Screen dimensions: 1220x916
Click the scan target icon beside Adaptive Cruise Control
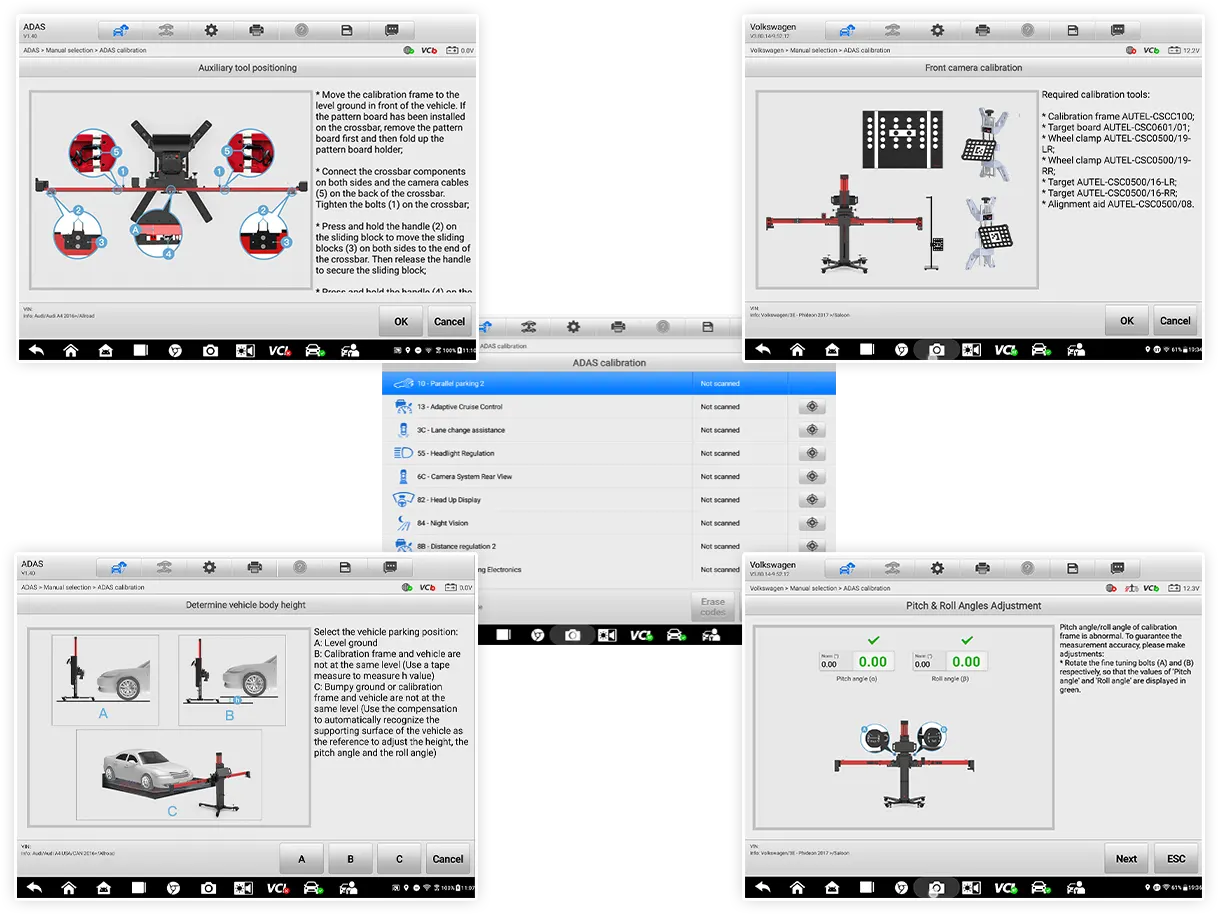(x=812, y=407)
